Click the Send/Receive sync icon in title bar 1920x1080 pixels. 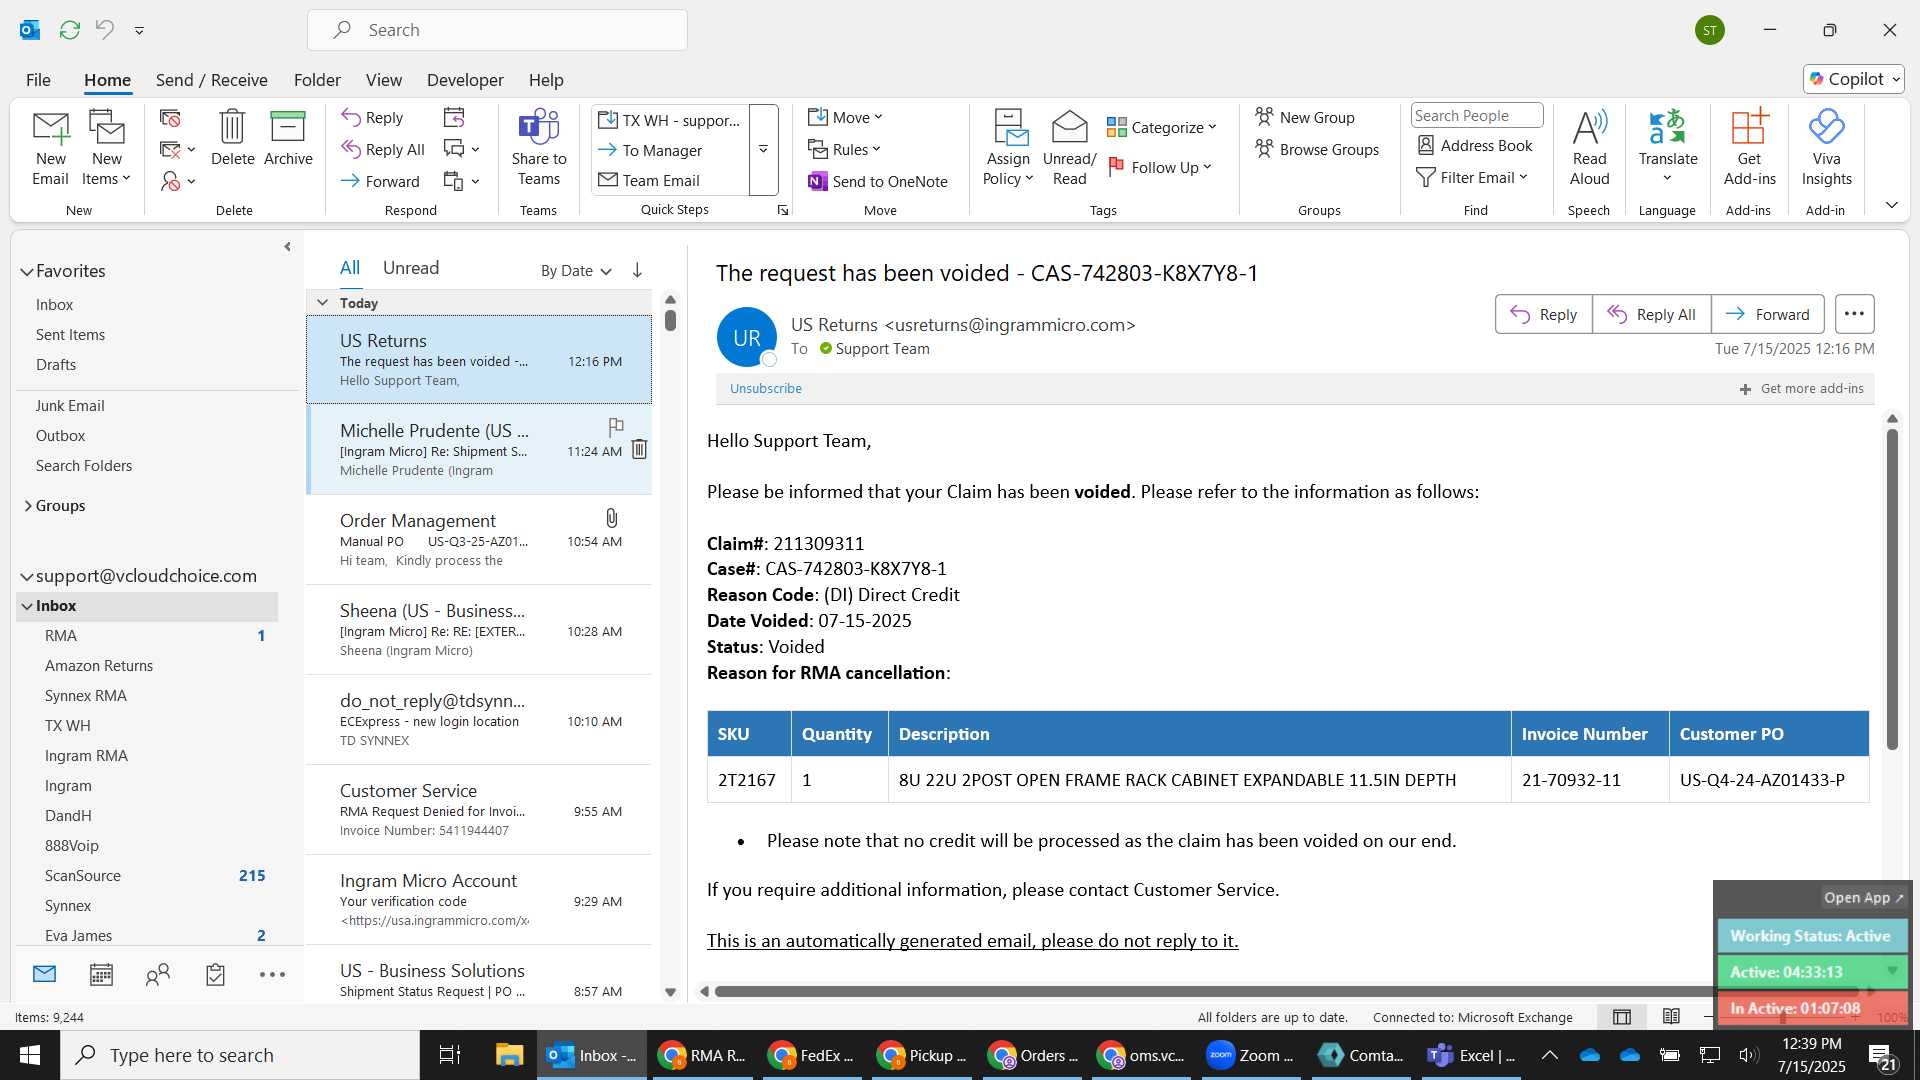69,30
